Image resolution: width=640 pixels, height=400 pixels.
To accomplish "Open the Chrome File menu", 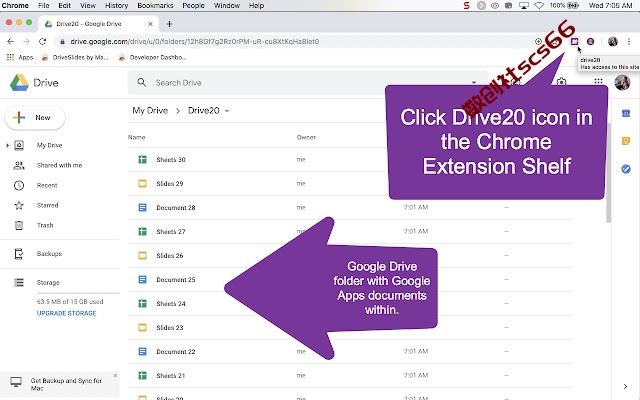I will tap(44, 6).
